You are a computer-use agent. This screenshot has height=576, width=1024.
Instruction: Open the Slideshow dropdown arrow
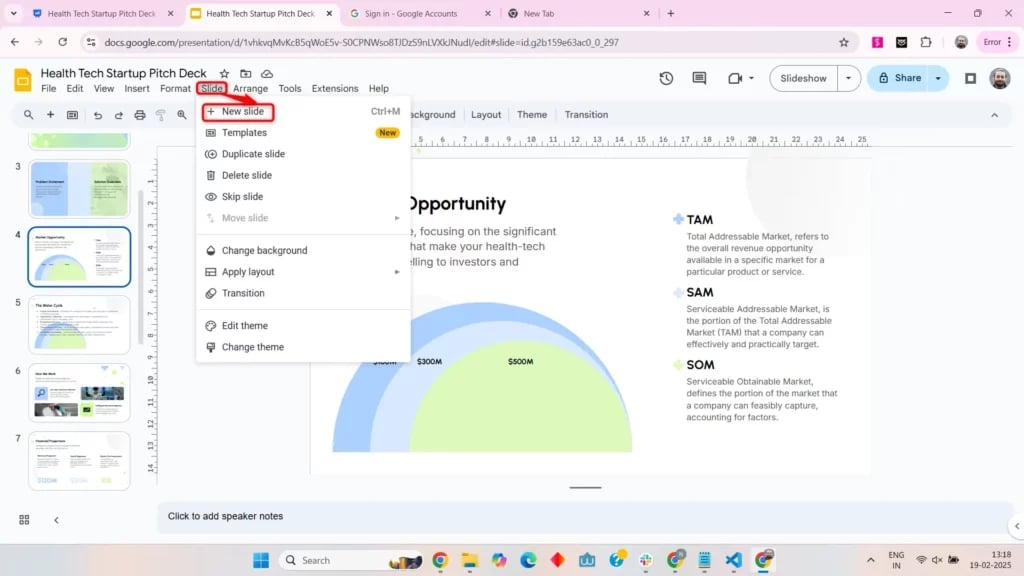pos(846,78)
